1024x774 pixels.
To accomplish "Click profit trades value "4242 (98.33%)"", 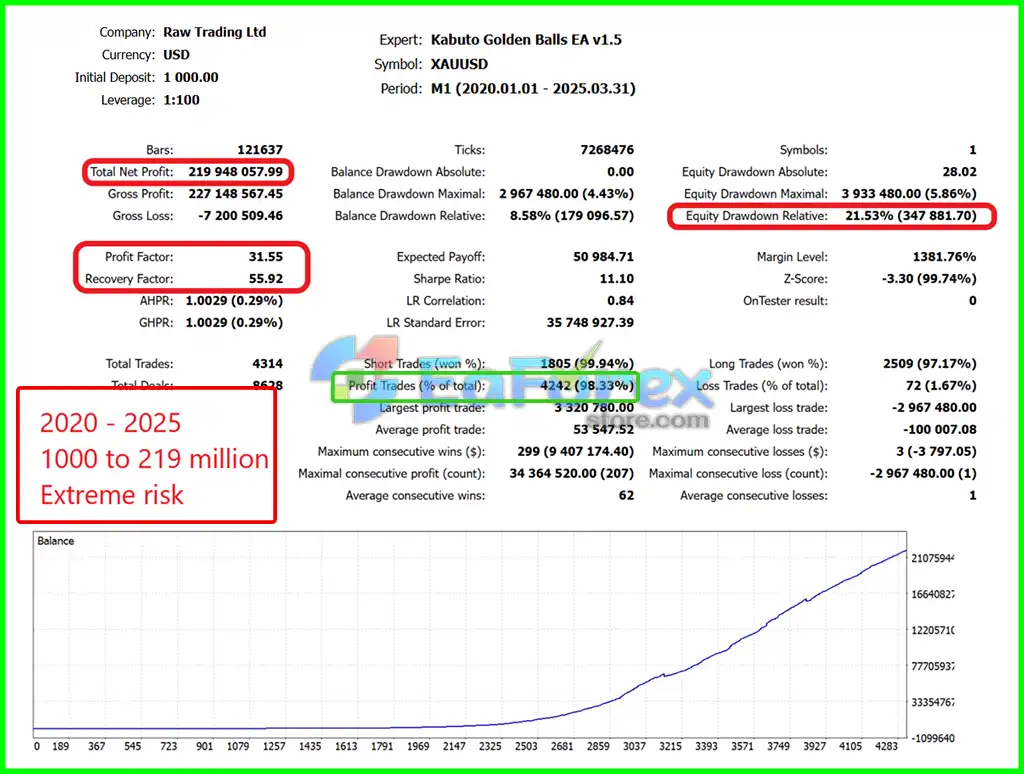I will click(x=587, y=385).
